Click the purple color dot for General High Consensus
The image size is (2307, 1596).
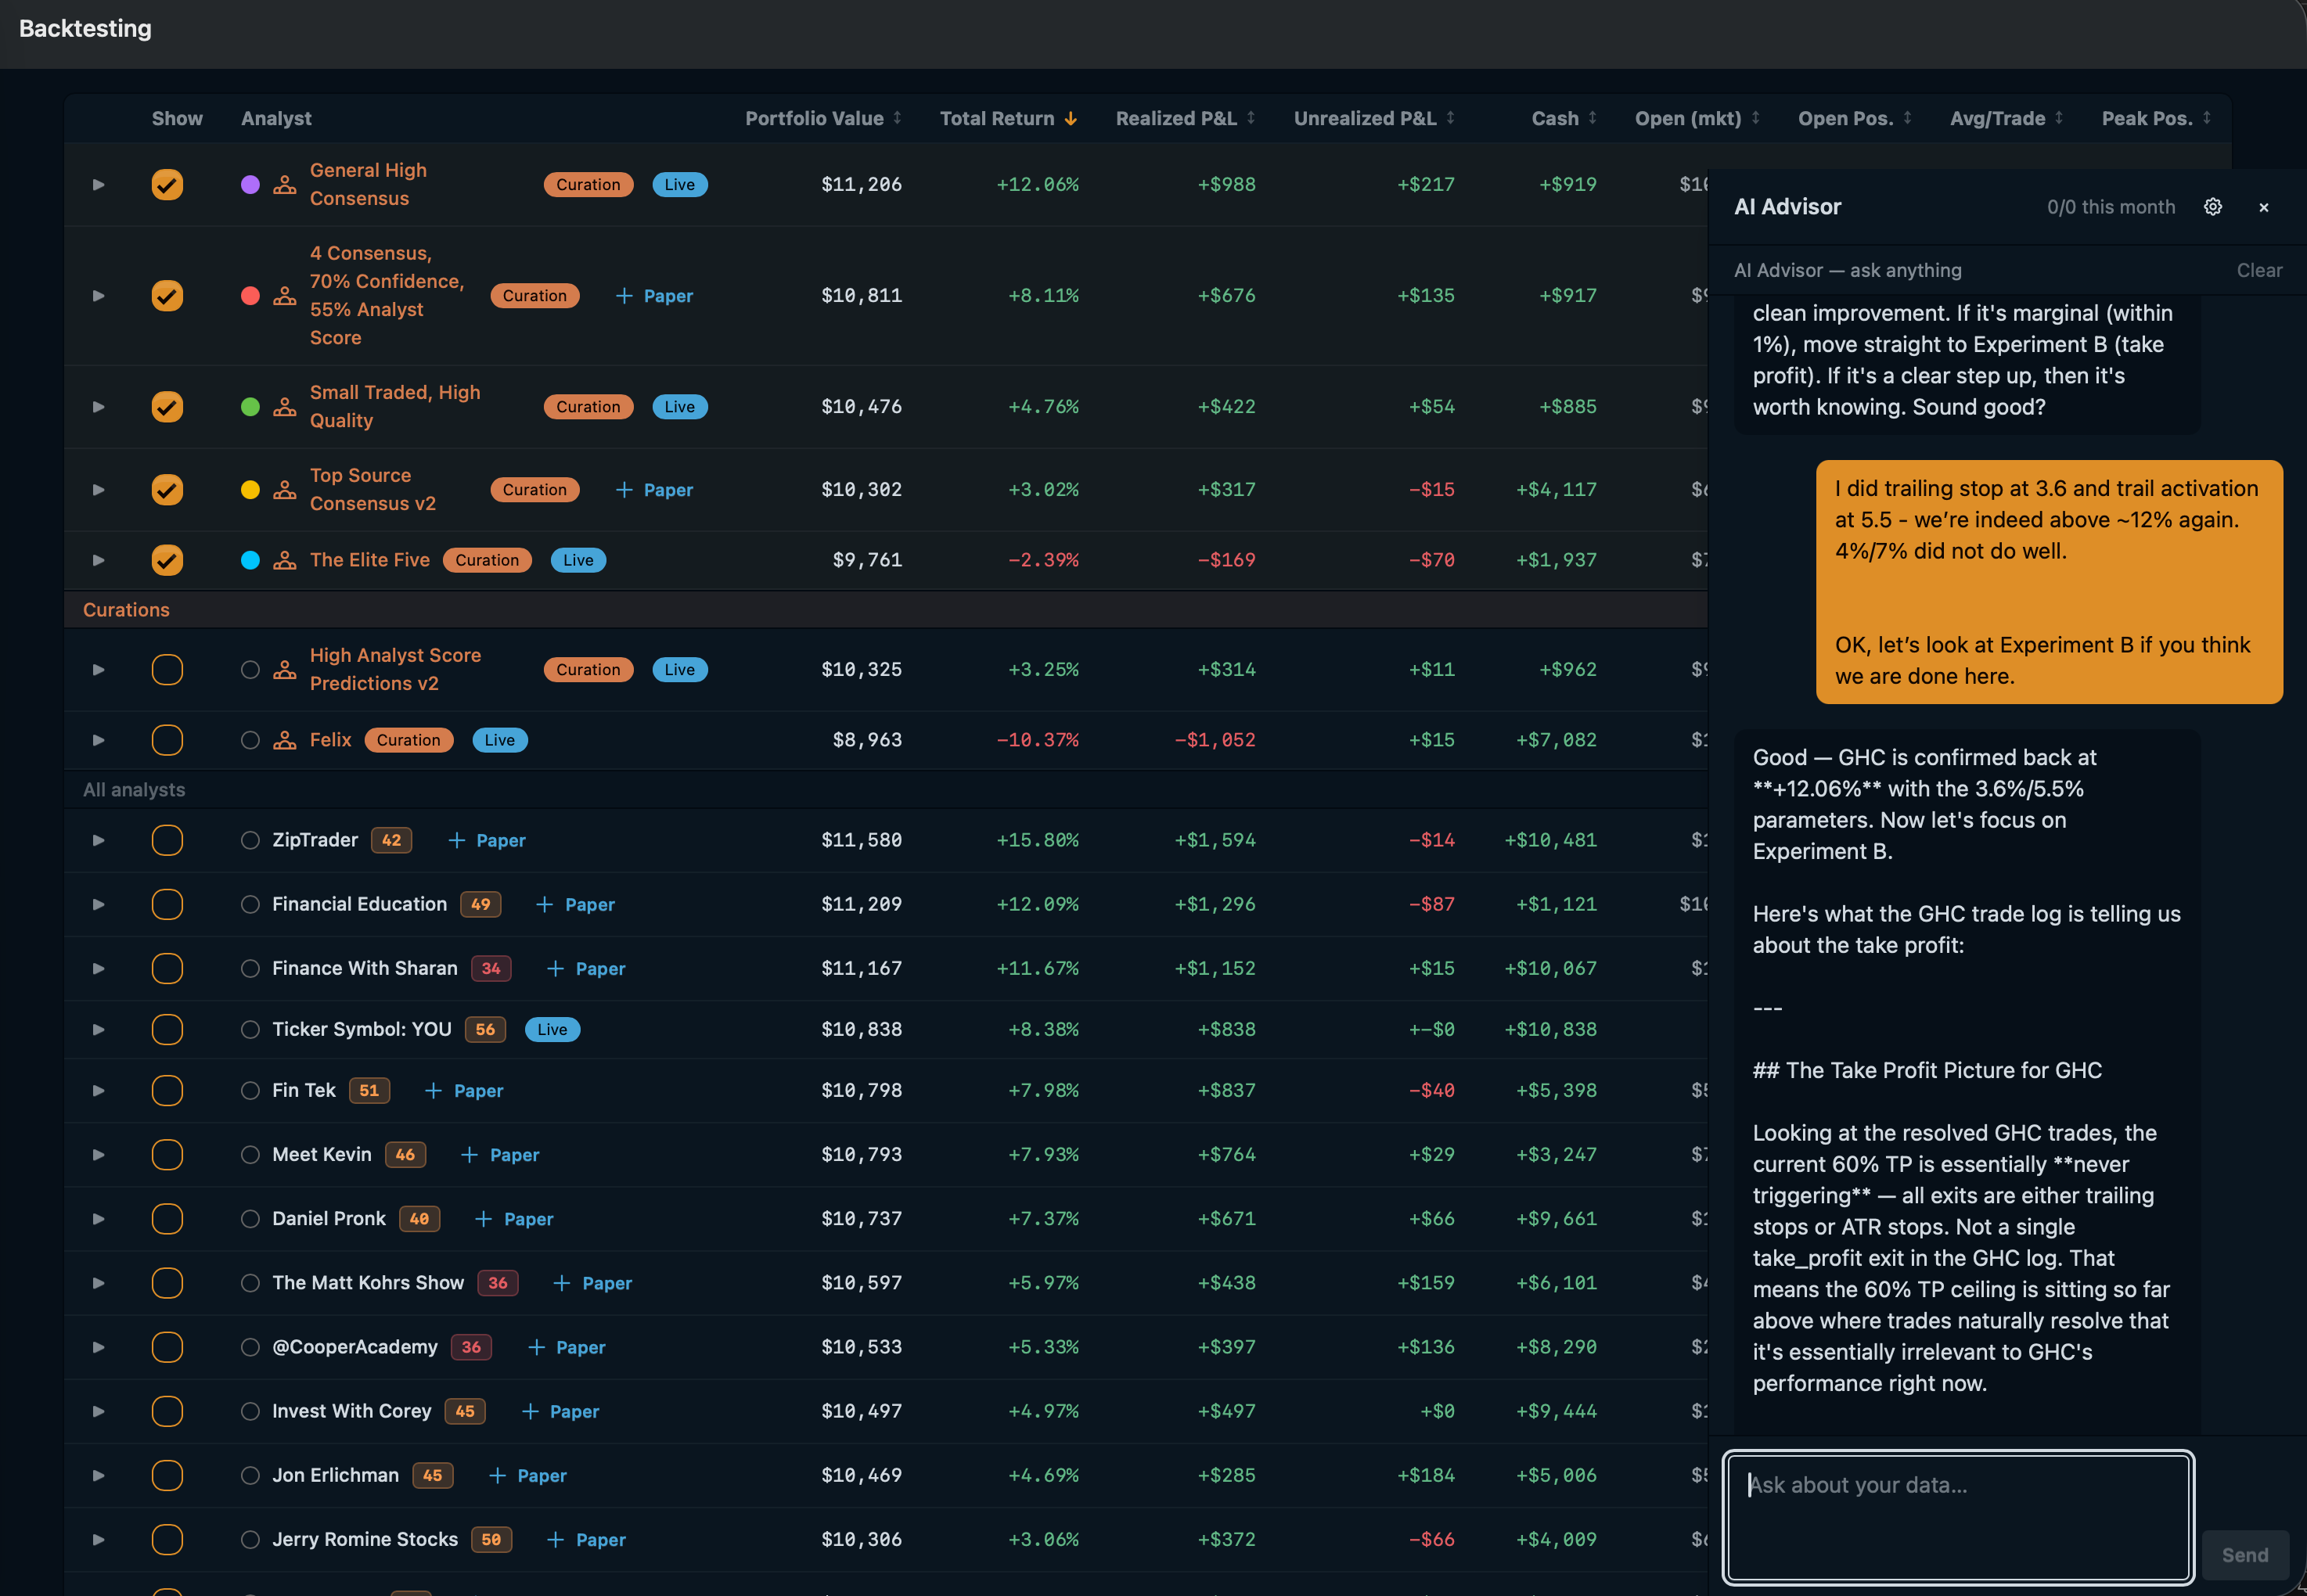[x=251, y=185]
